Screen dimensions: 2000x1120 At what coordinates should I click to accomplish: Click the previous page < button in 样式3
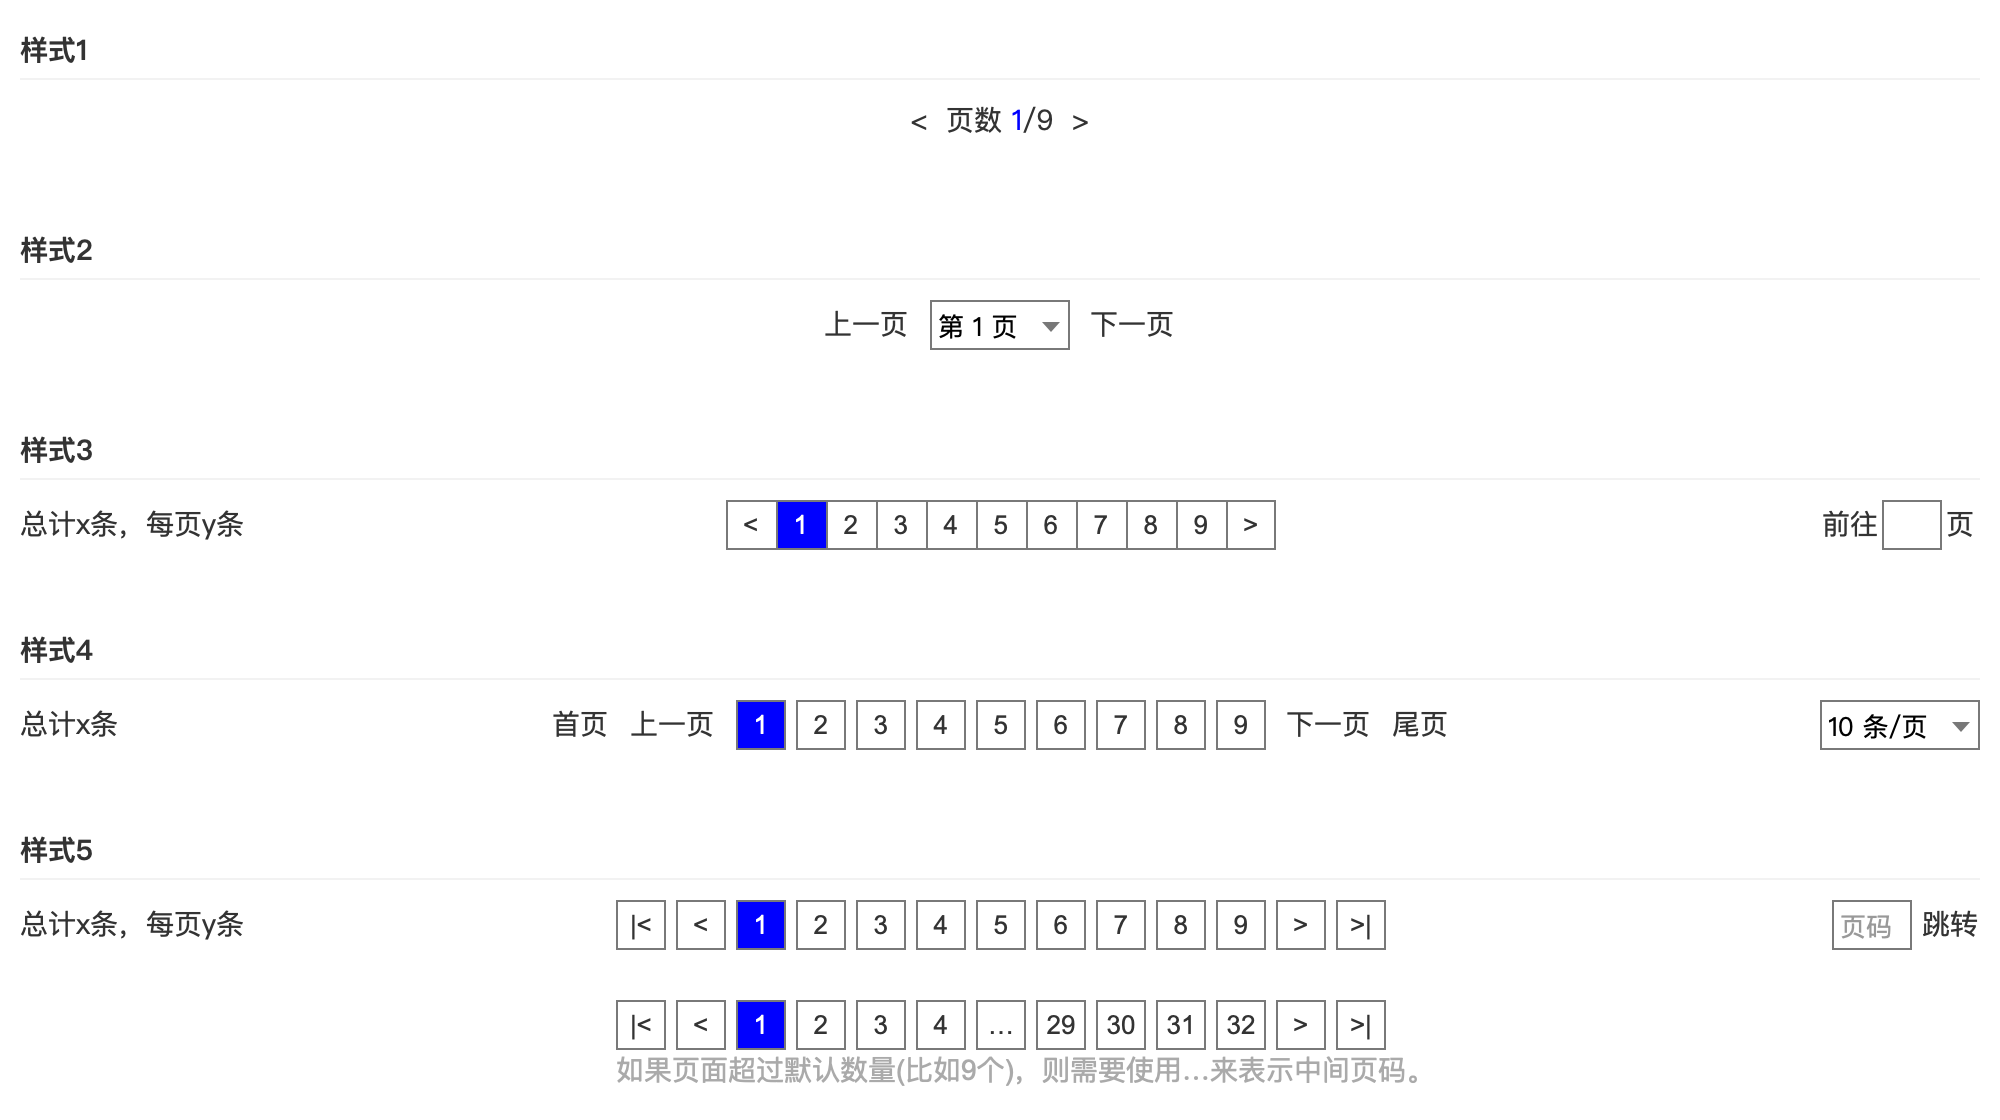pos(751,525)
